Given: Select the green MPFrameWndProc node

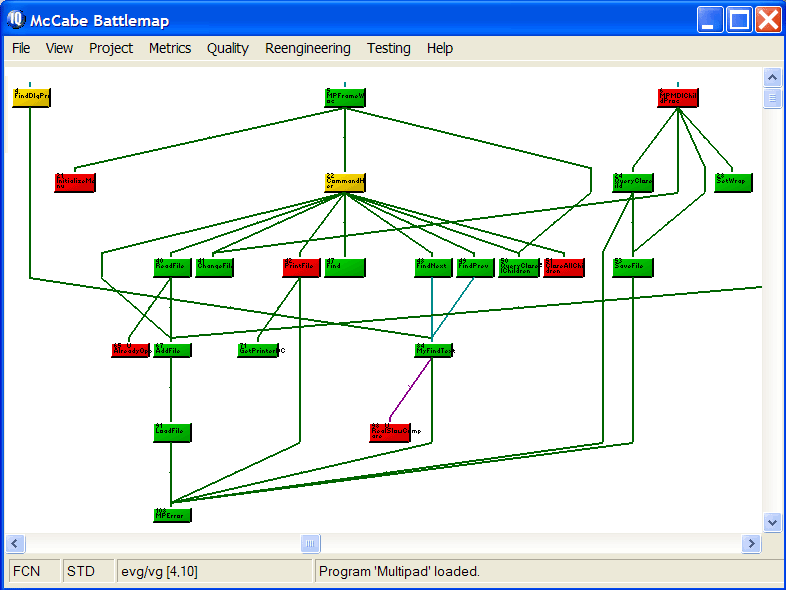Looking at the screenshot, I should [345, 97].
